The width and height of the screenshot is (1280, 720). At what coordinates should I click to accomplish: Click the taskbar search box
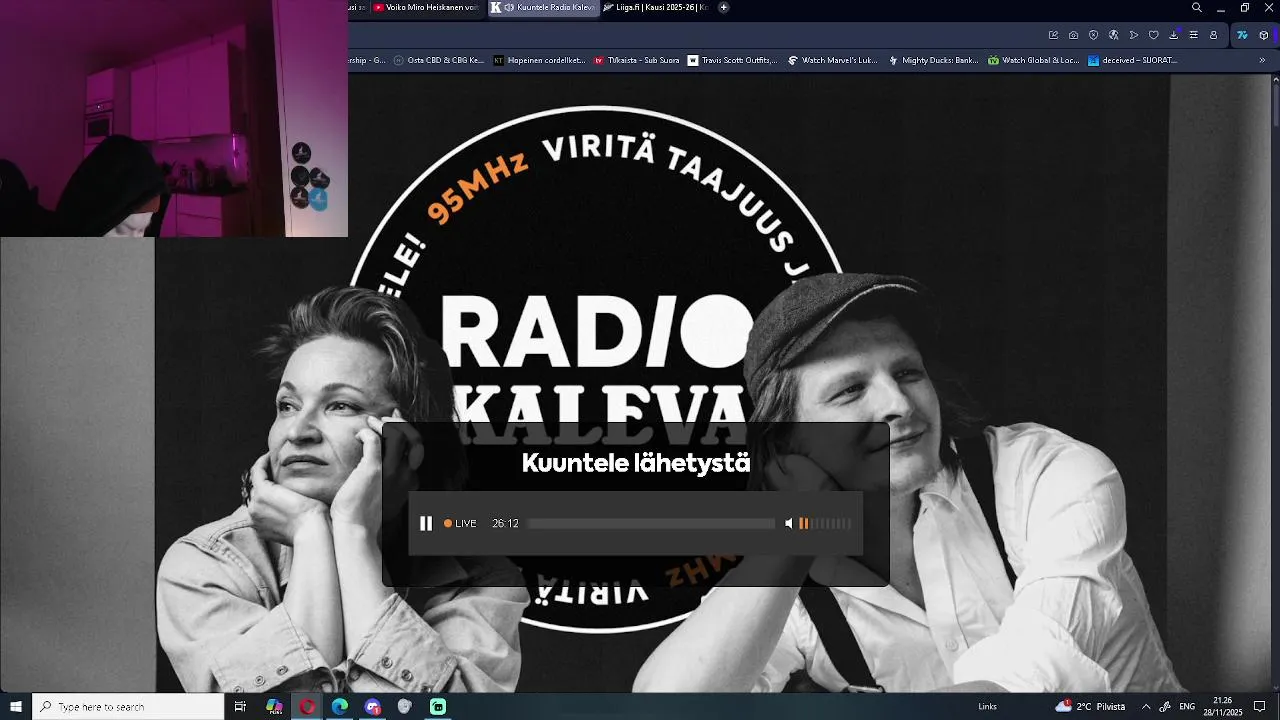(128, 706)
